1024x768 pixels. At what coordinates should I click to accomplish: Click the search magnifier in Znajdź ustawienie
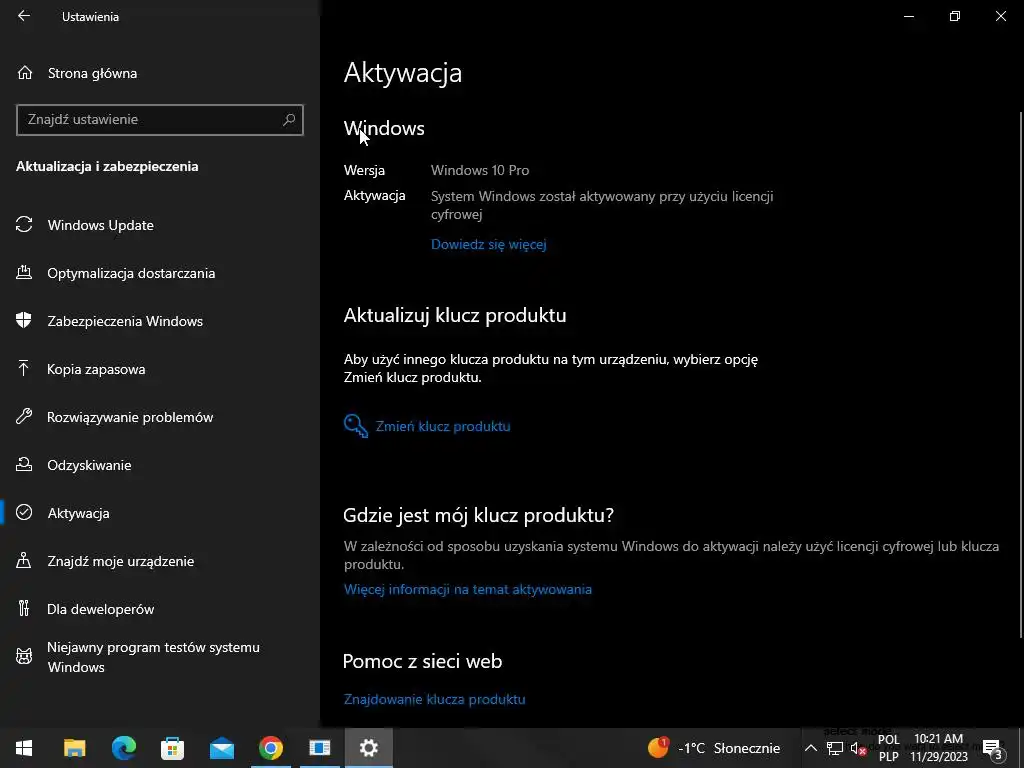289,120
